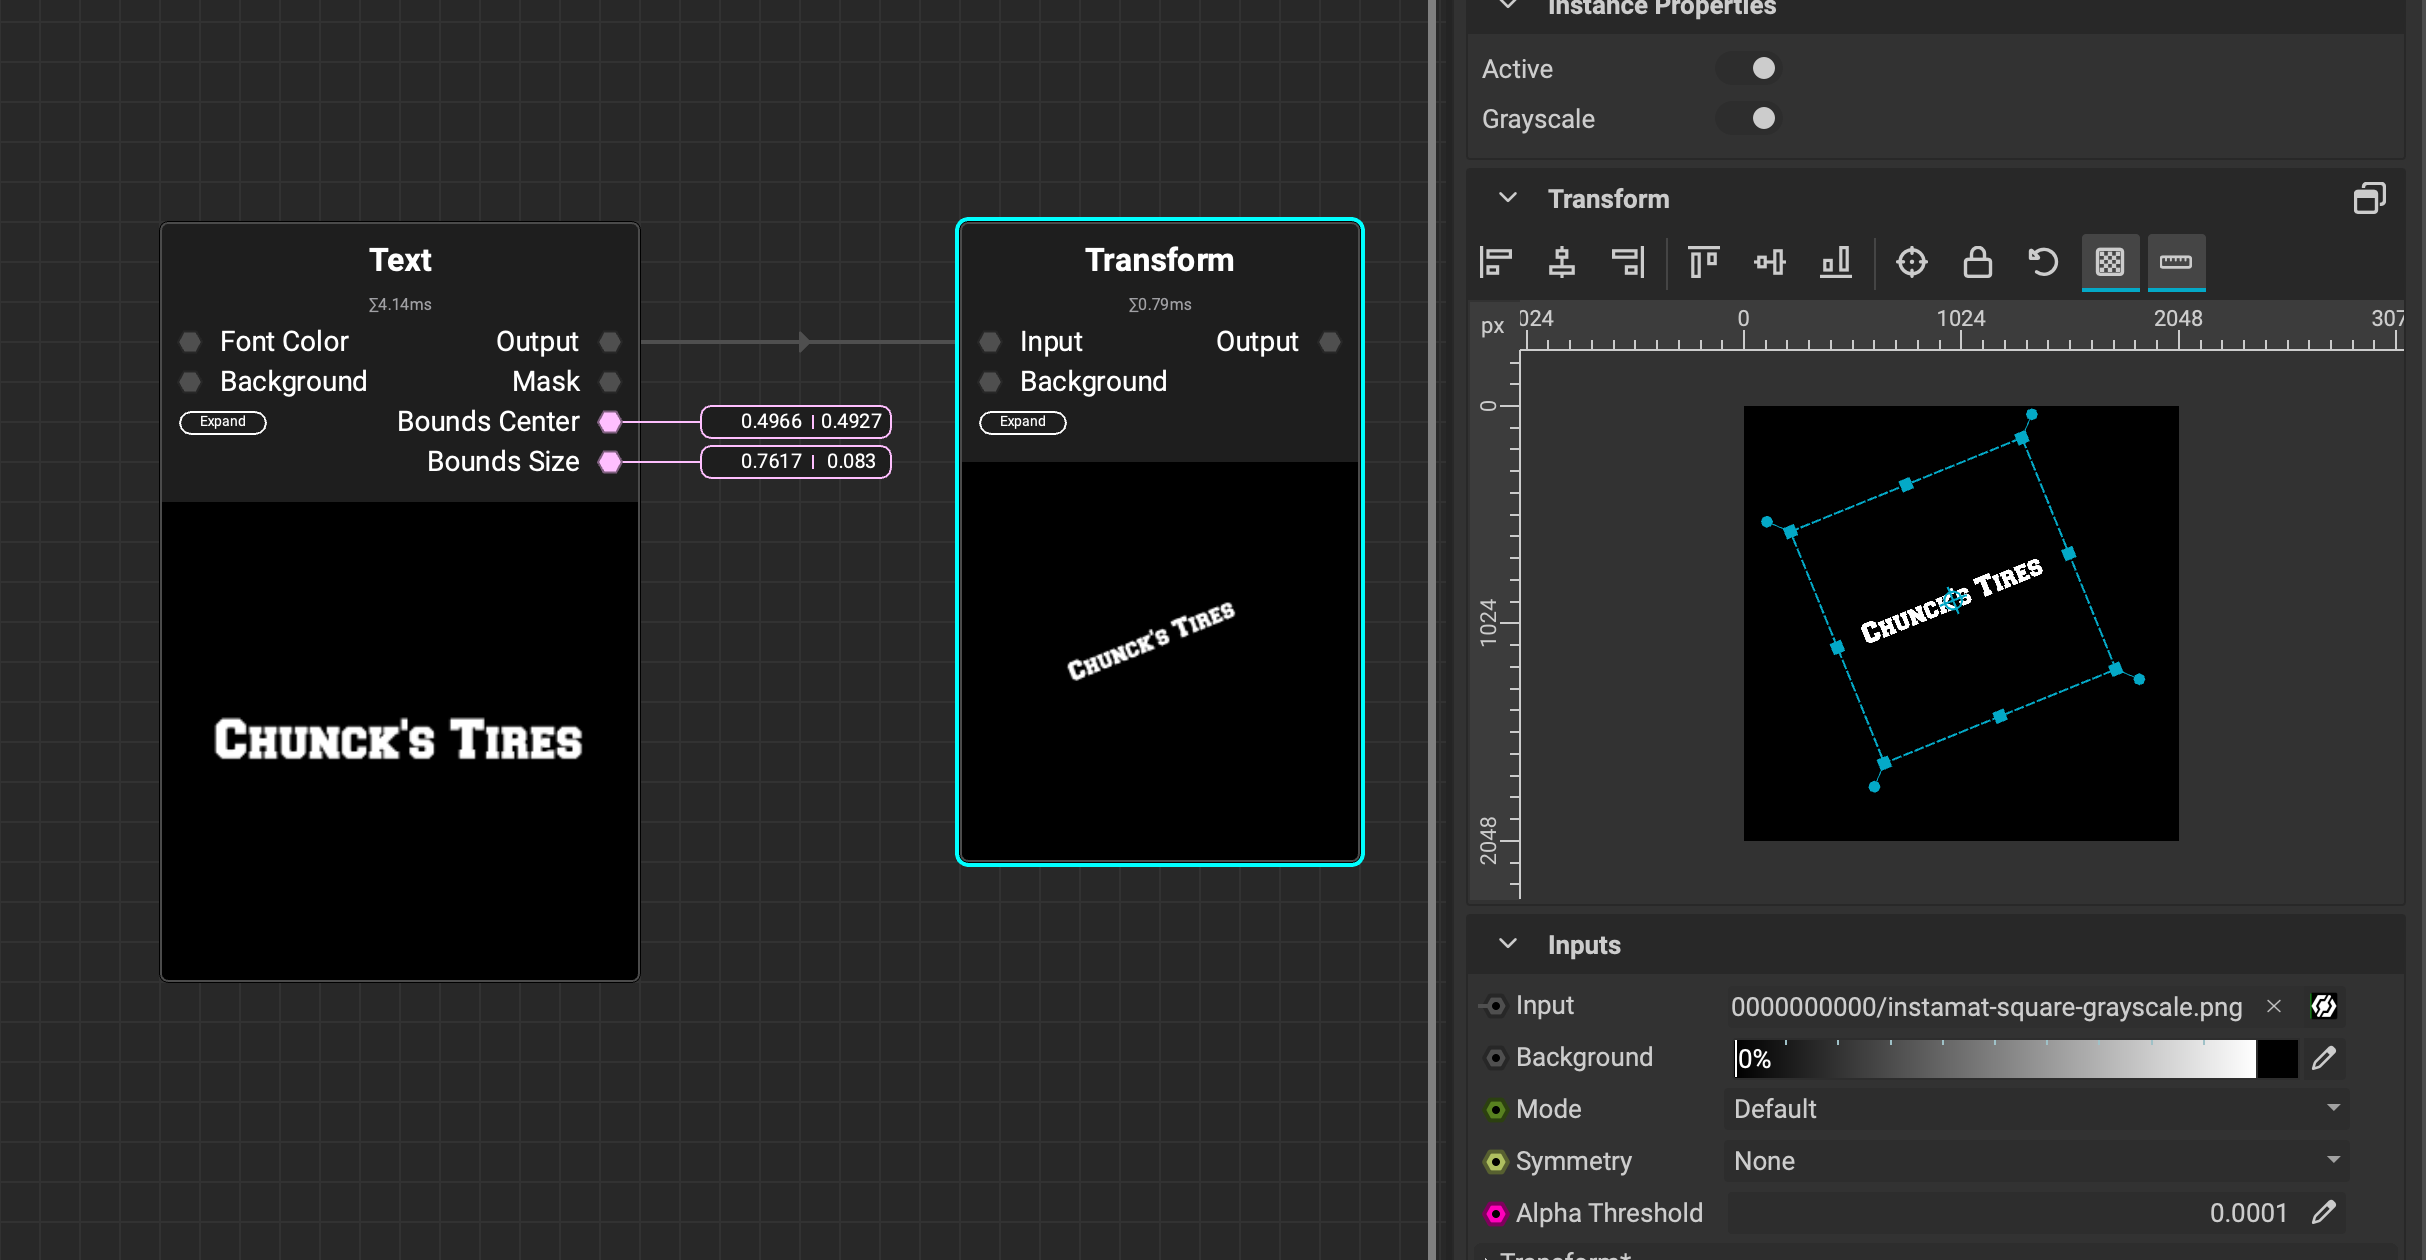2426x1260 pixels.
Task: Toggle the checkerboard background icon
Action: 2110,262
